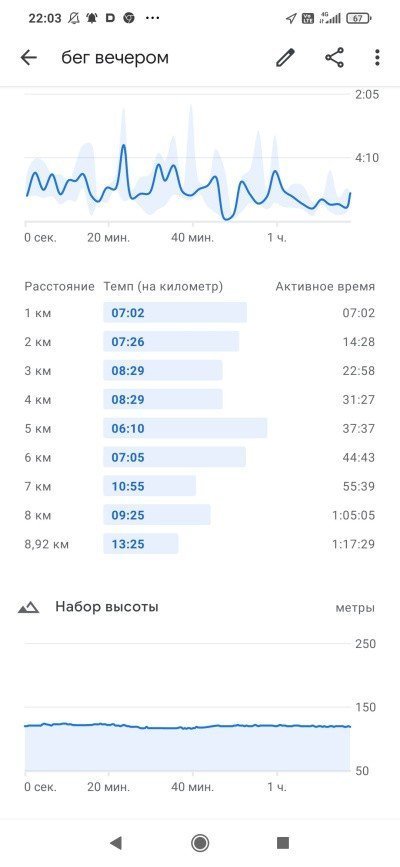The image size is (400, 867).
Task: Tap the 'Темп (на километр)' column header
Action: [163, 286]
